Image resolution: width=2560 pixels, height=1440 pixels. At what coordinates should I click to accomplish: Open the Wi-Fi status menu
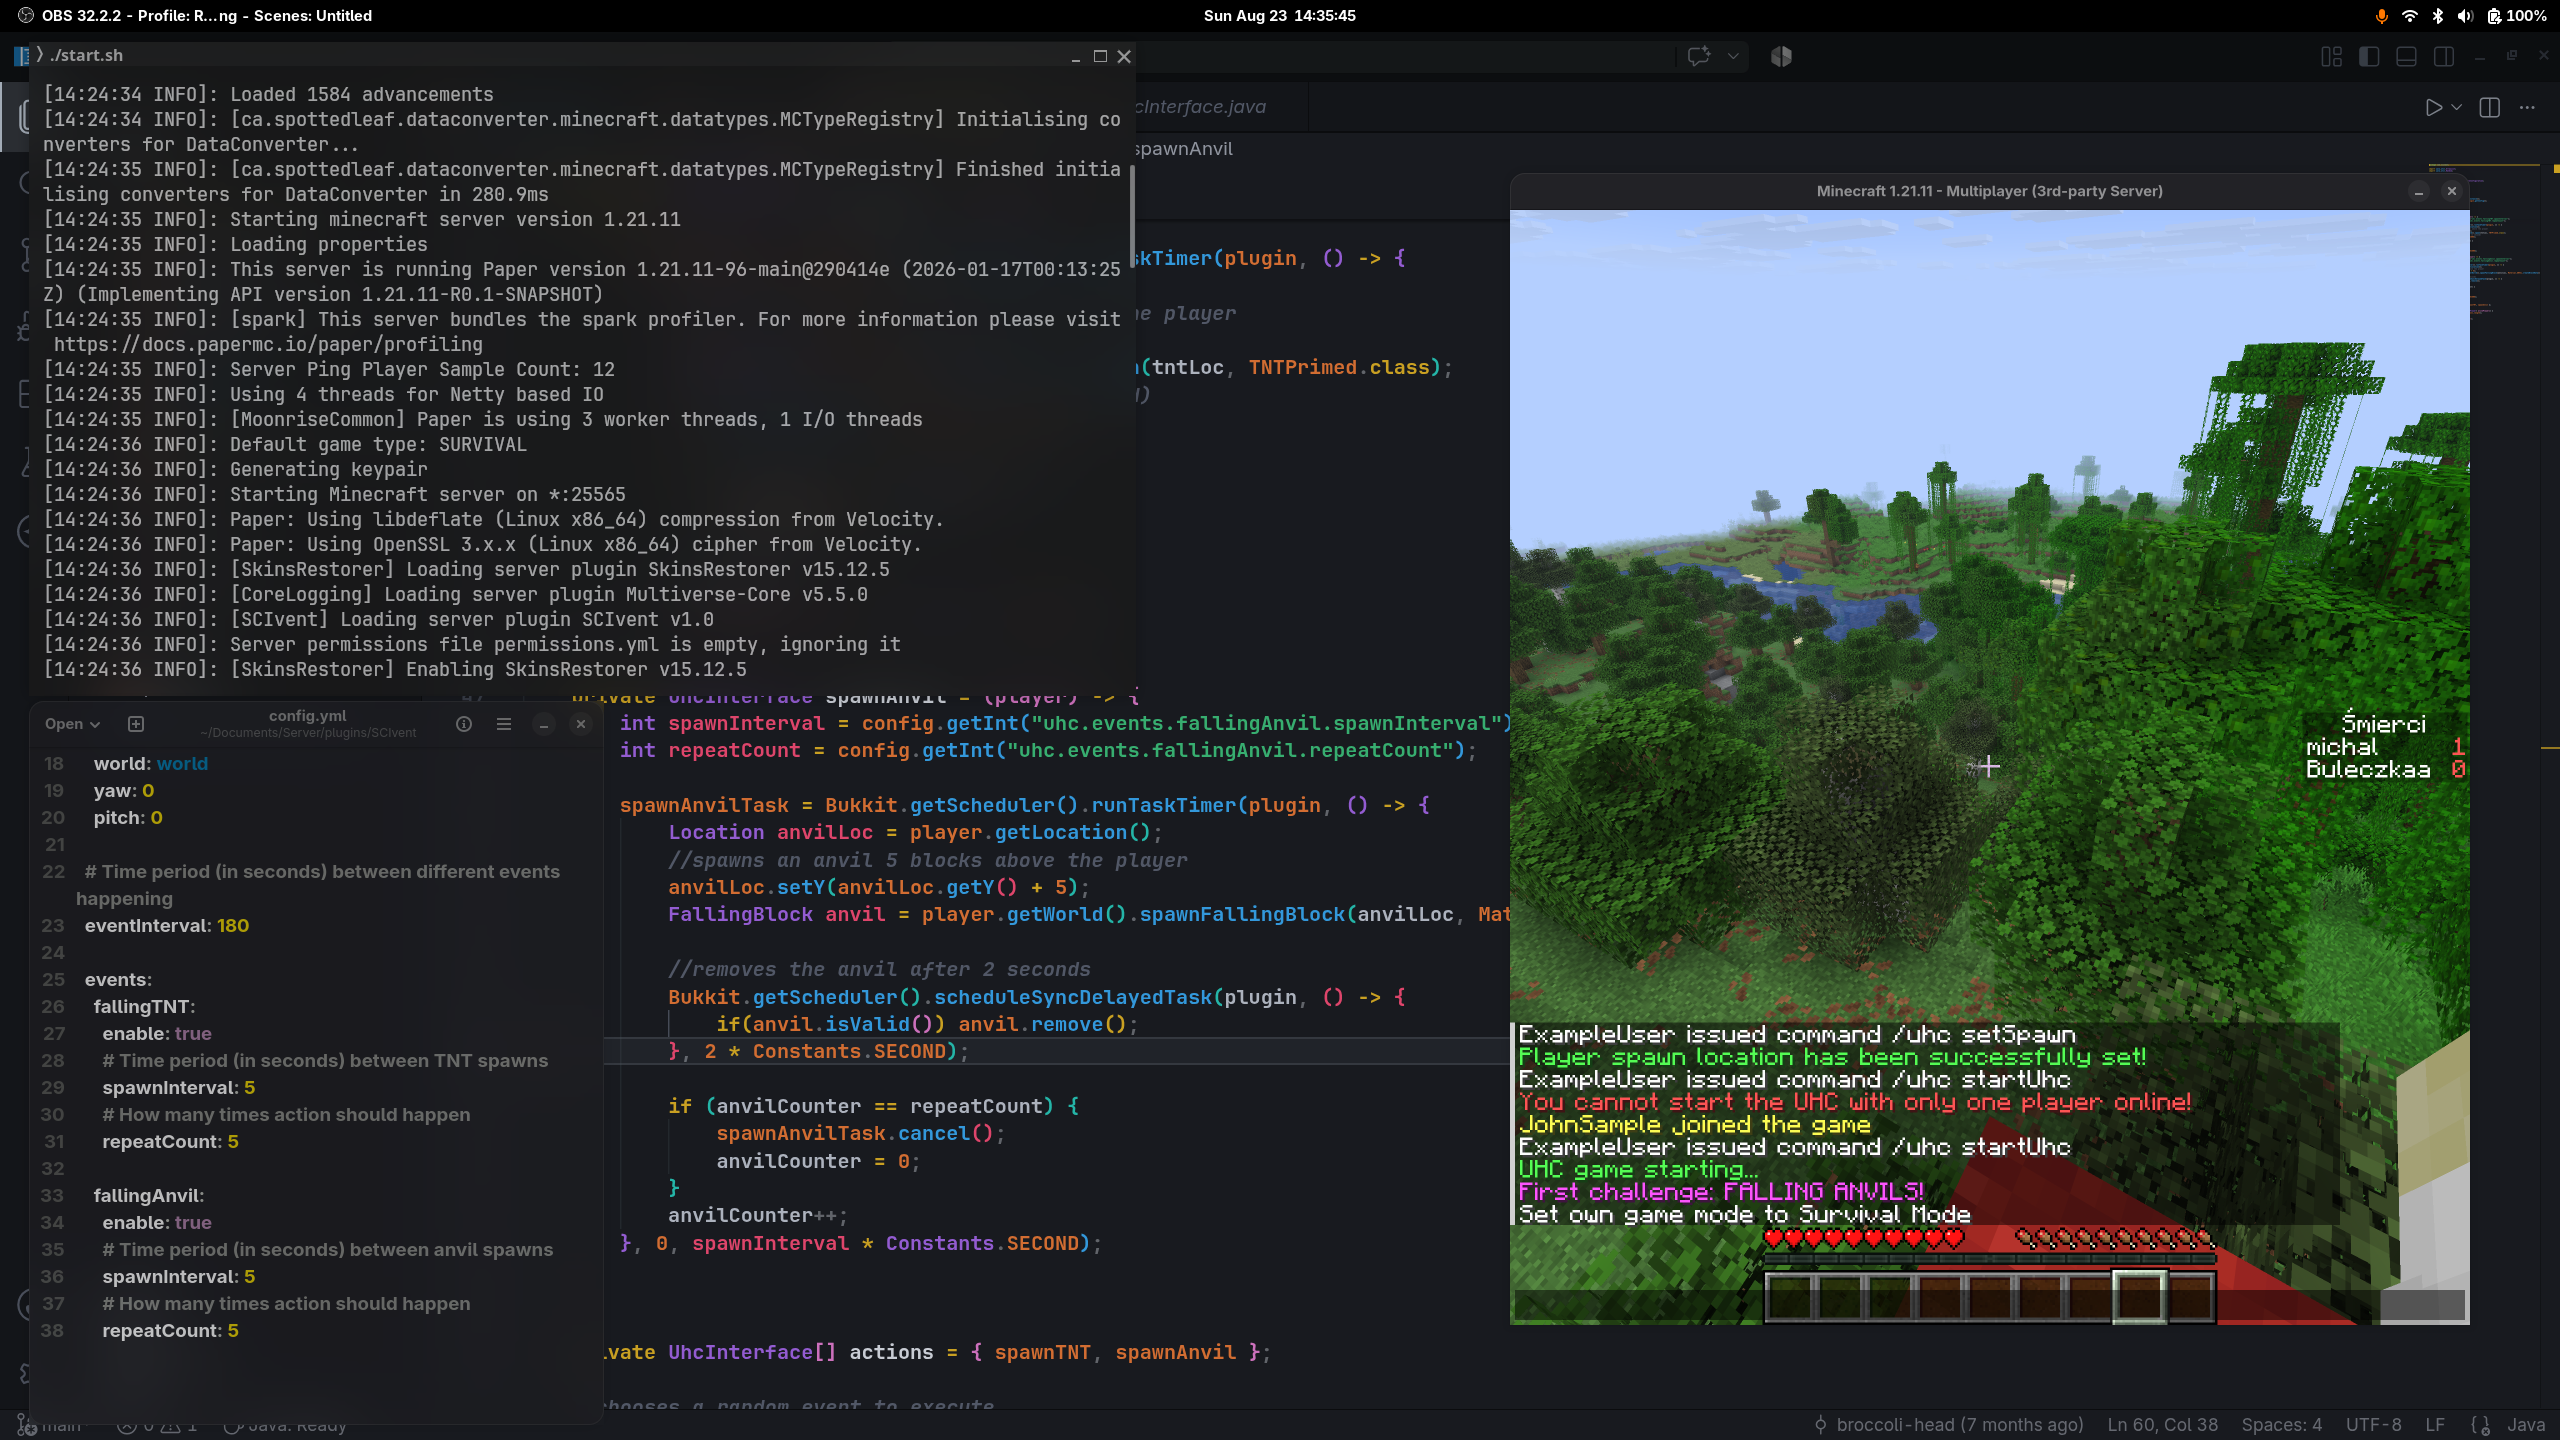2409,16
